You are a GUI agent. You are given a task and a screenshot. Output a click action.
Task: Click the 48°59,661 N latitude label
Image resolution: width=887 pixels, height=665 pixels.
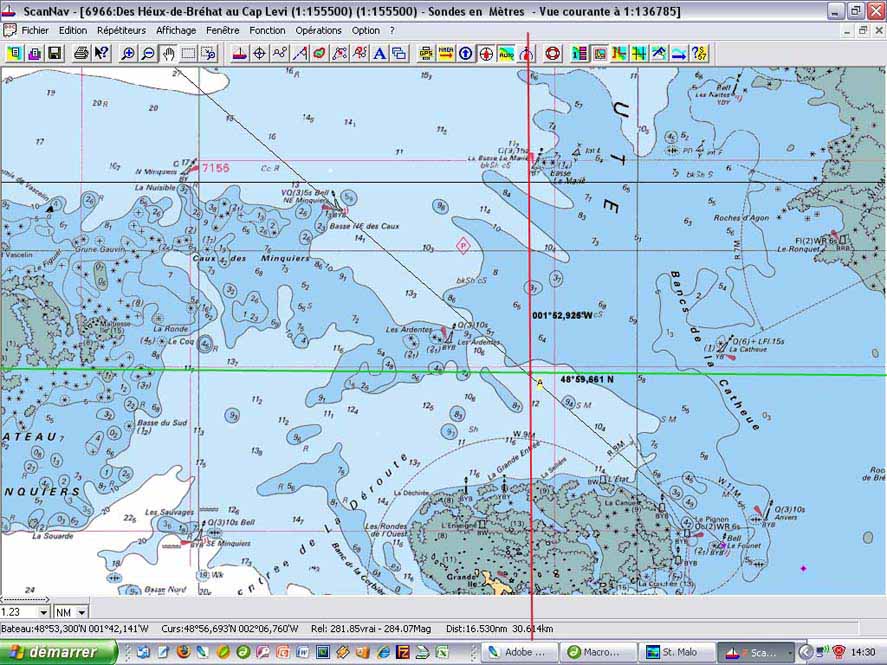(x=587, y=379)
